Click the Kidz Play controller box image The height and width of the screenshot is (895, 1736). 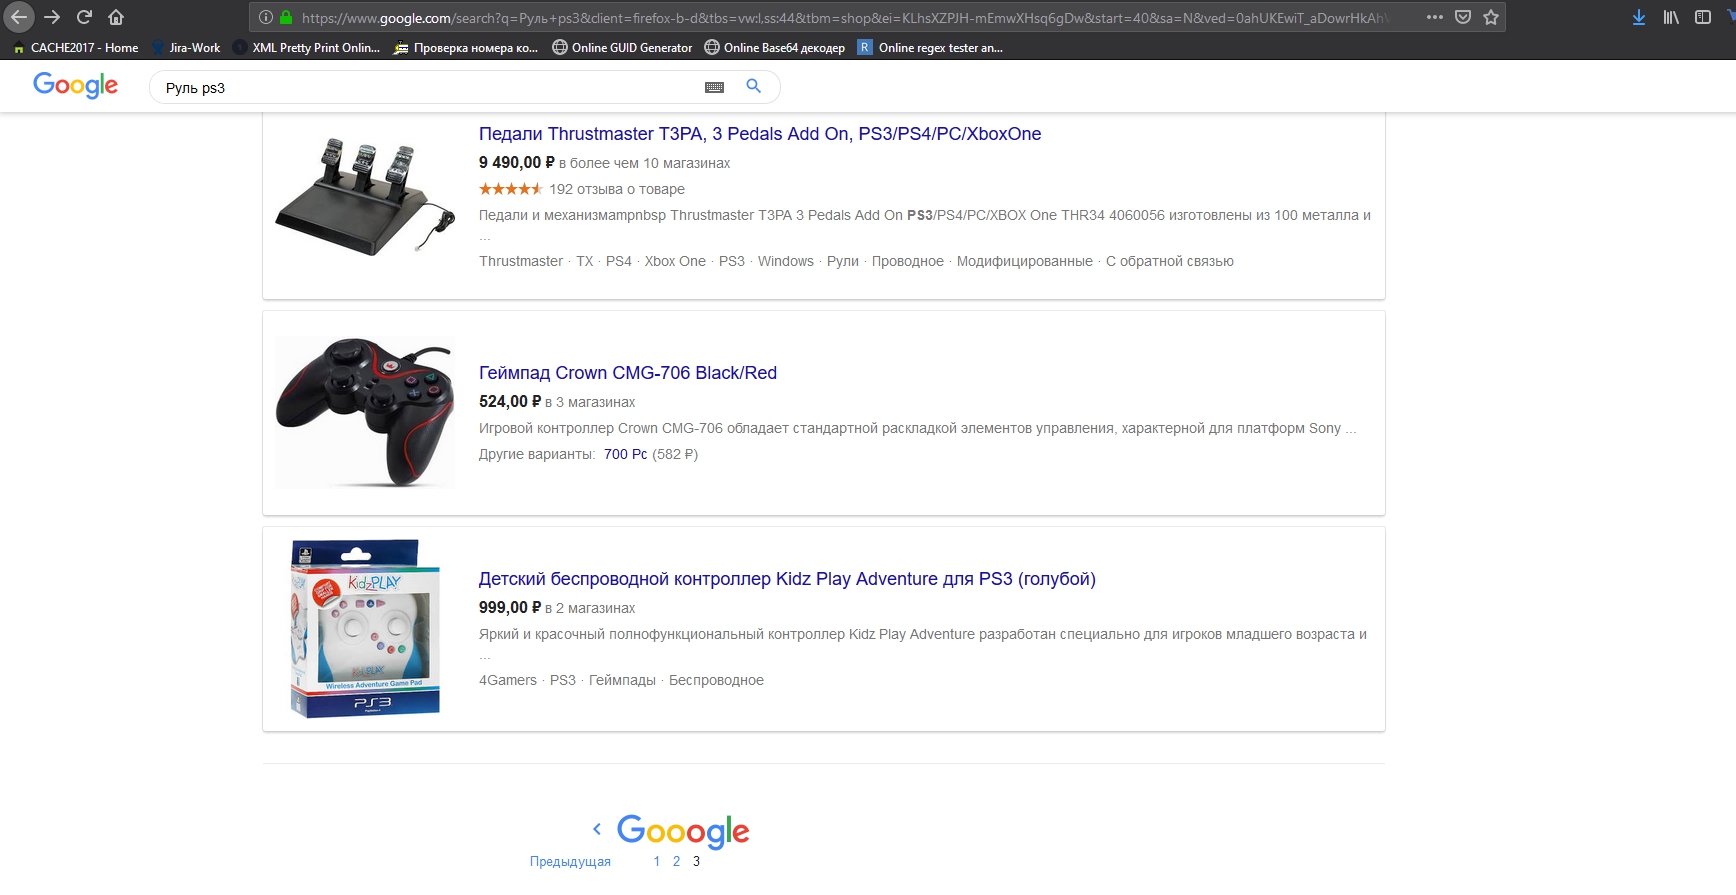pos(365,629)
